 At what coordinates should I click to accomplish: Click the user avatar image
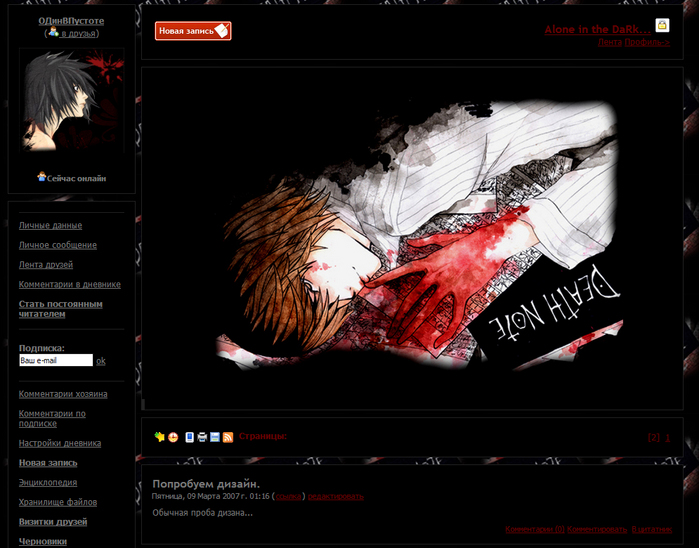[x=72, y=101]
